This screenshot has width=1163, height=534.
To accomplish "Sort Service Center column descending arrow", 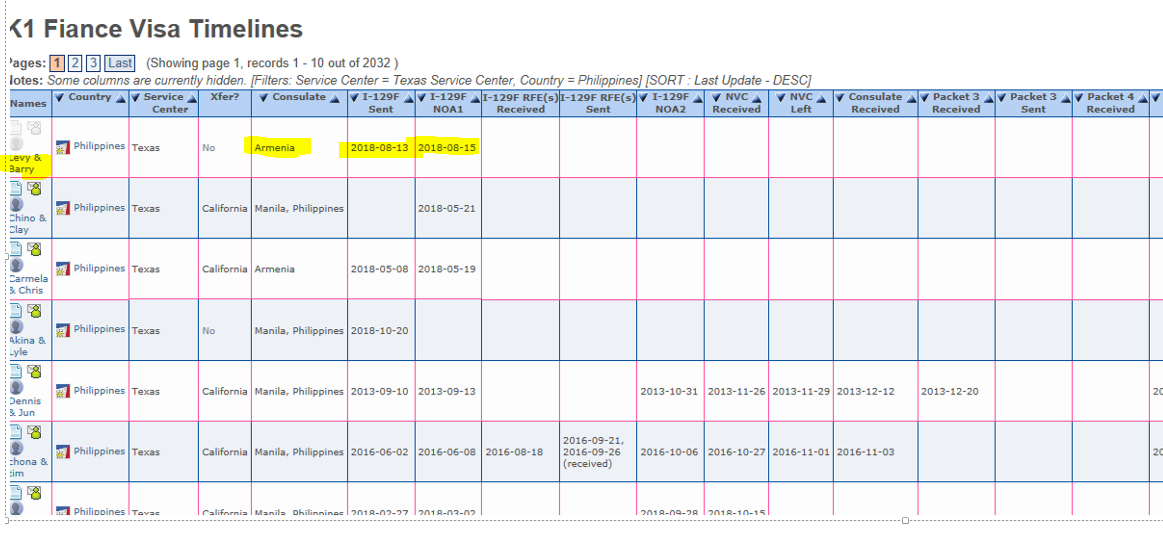I will tap(136, 97).
